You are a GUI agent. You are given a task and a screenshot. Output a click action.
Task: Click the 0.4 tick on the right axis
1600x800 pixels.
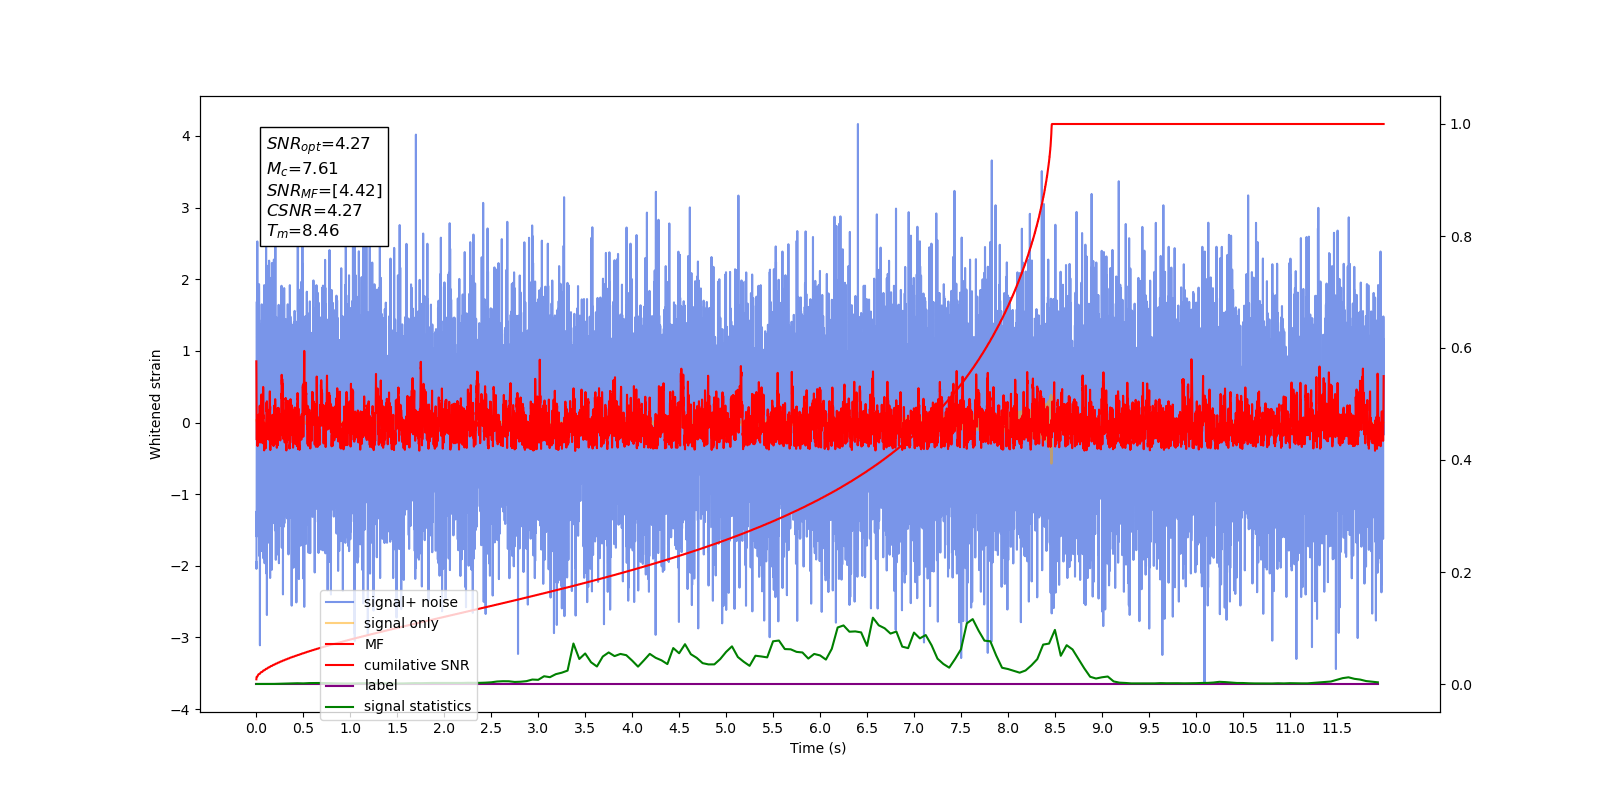coord(1460,461)
